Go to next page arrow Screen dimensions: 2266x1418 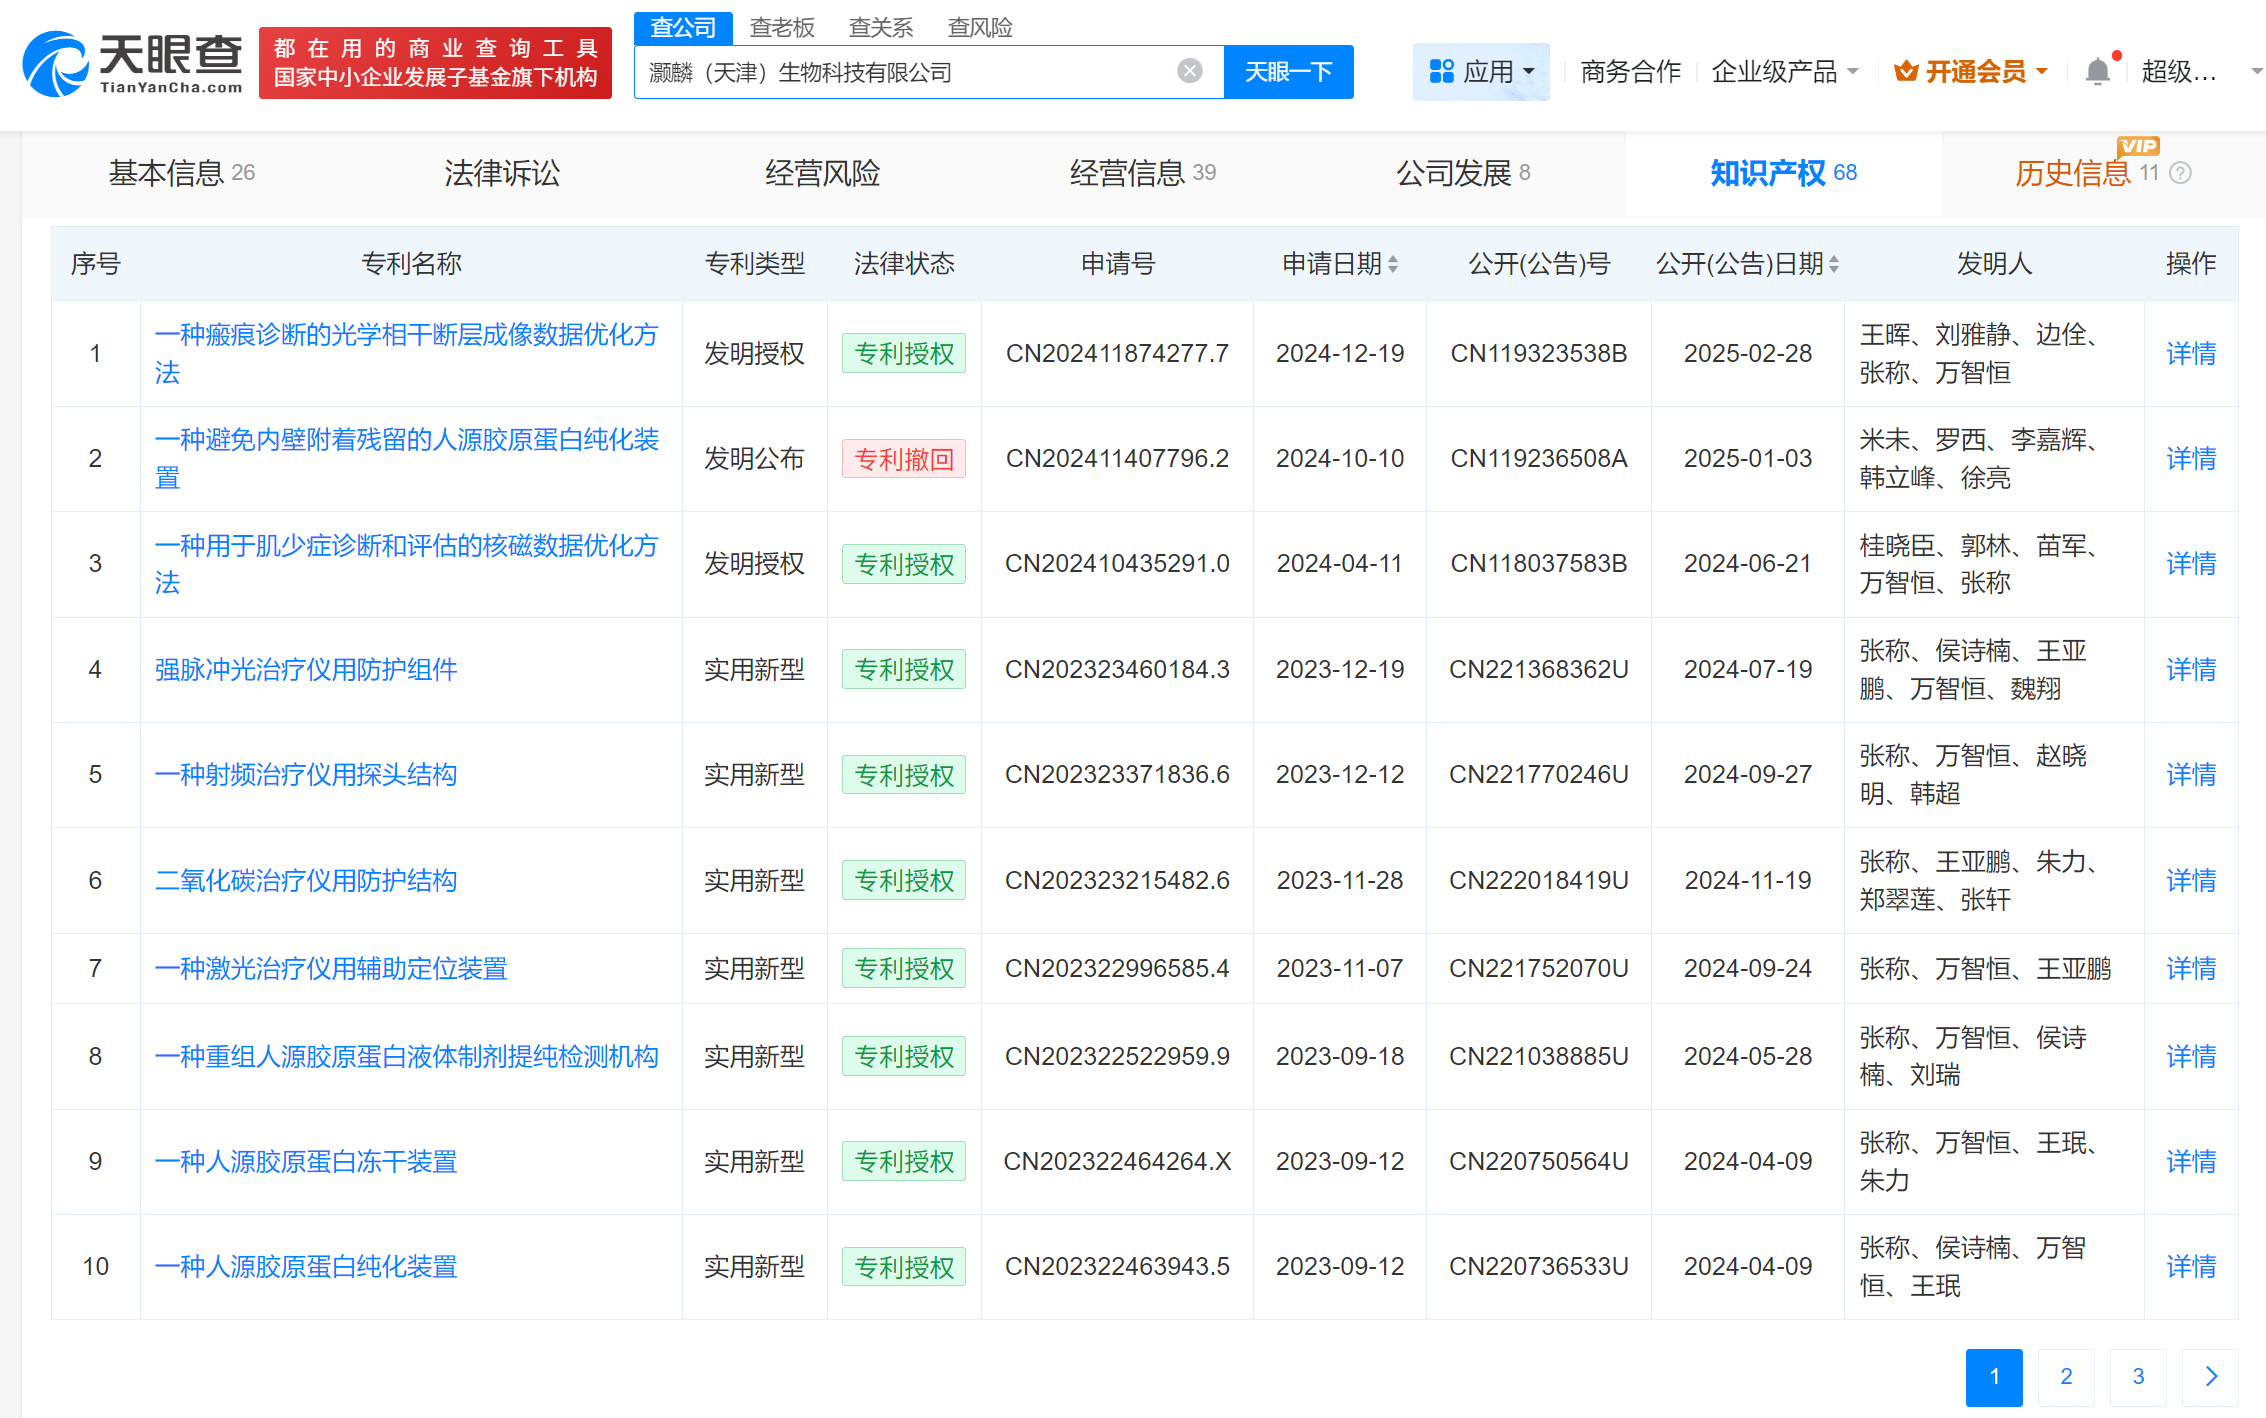(2210, 1377)
